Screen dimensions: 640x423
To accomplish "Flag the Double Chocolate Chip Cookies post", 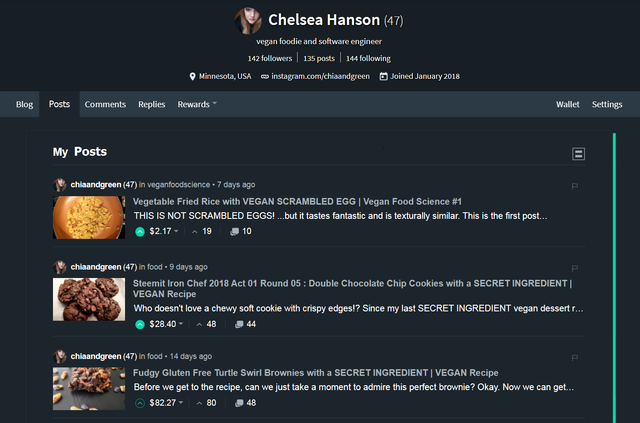I will (575, 268).
